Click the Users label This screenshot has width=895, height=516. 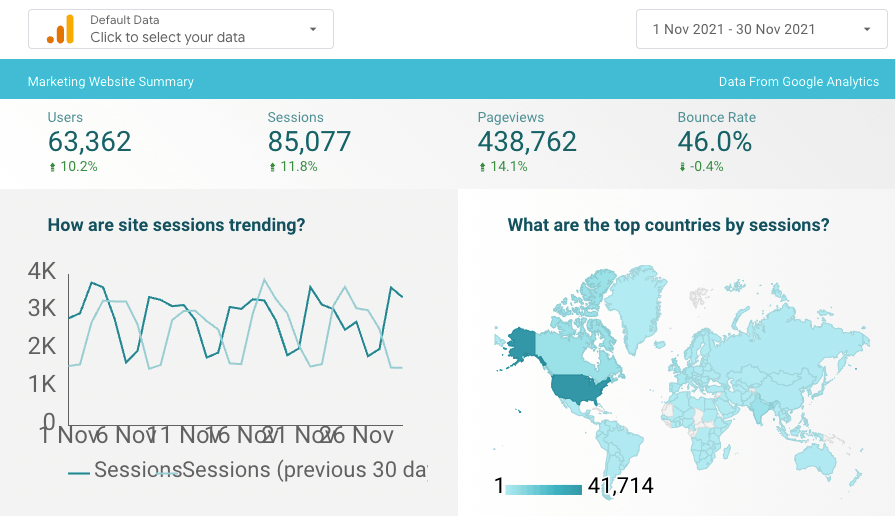tap(65, 117)
